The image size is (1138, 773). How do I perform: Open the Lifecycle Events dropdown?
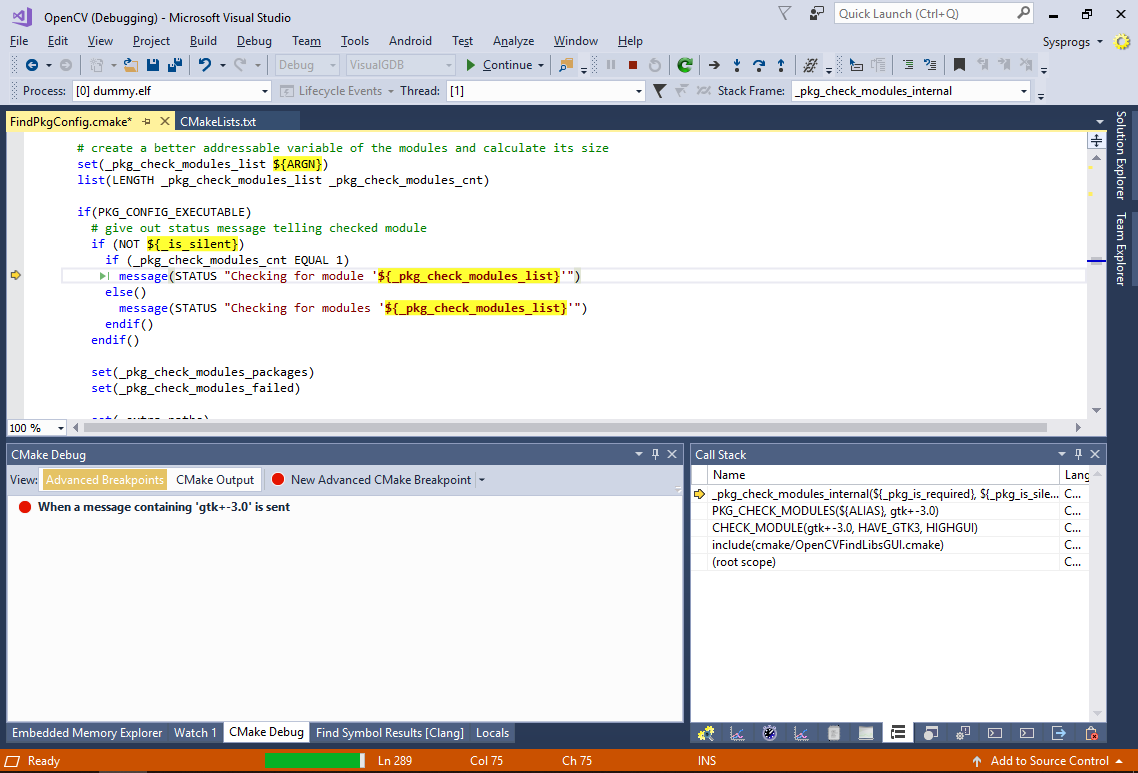(x=338, y=91)
